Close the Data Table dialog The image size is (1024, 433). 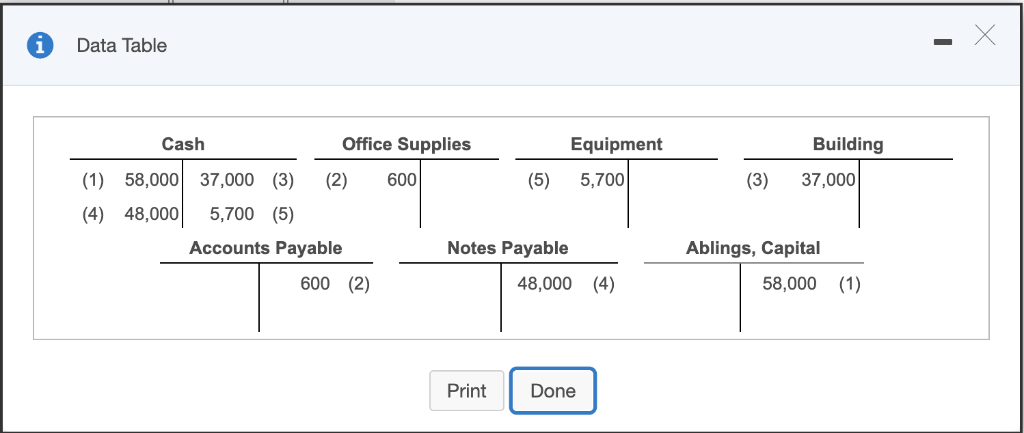point(985,35)
